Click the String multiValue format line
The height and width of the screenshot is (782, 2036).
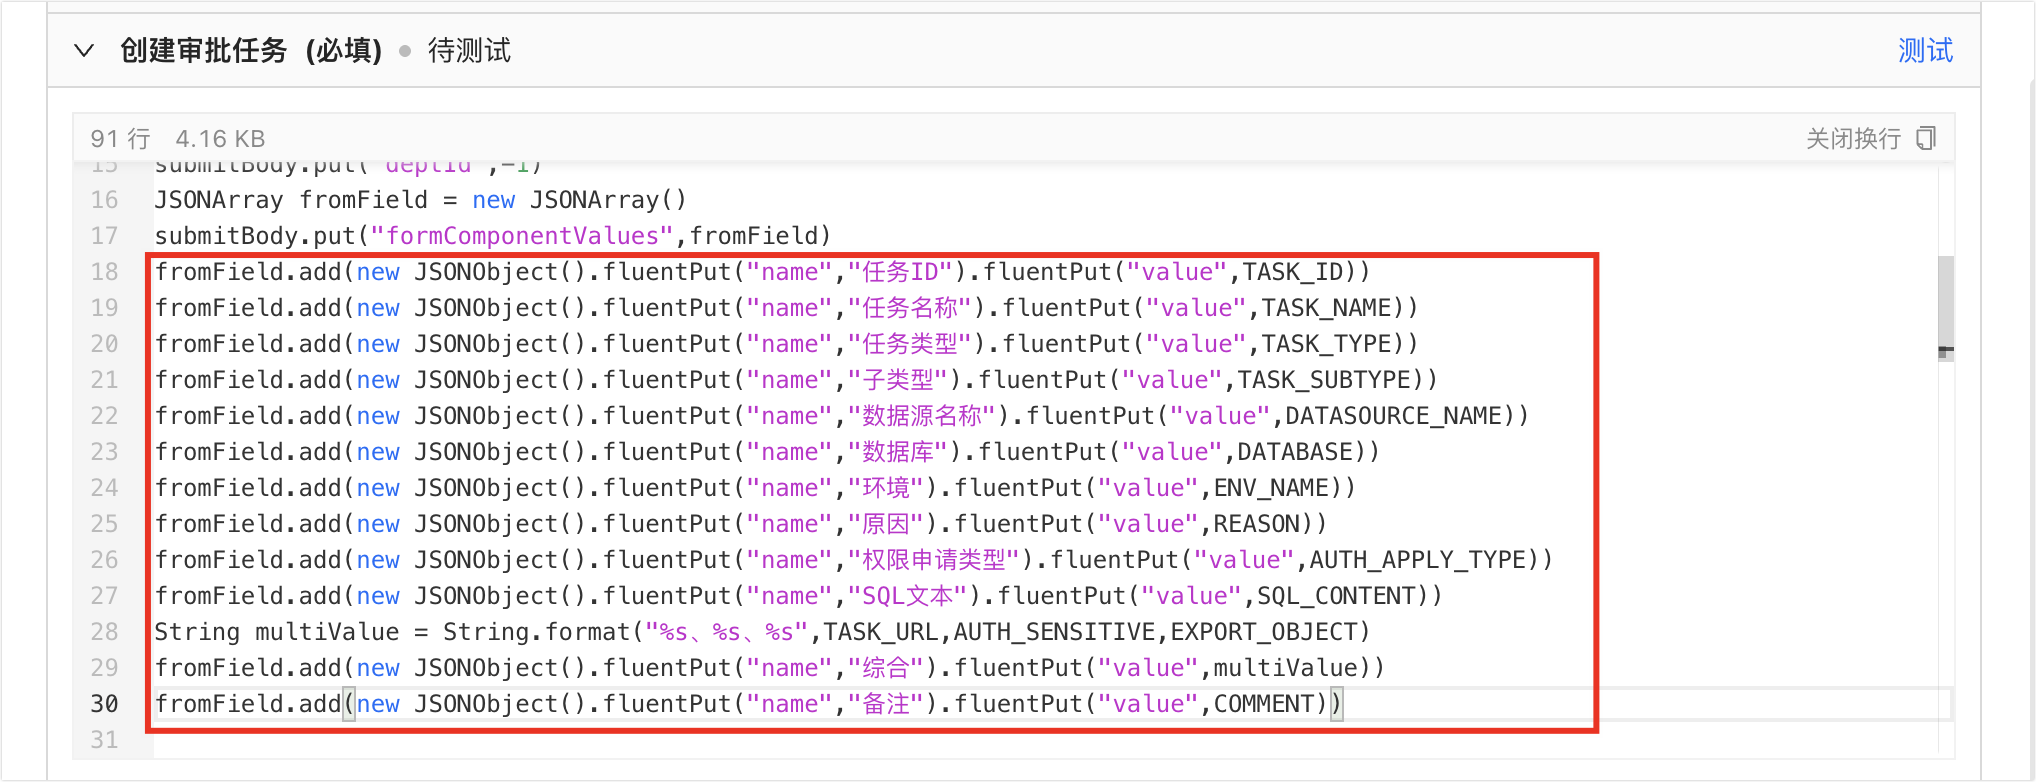(x=761, y=632)
